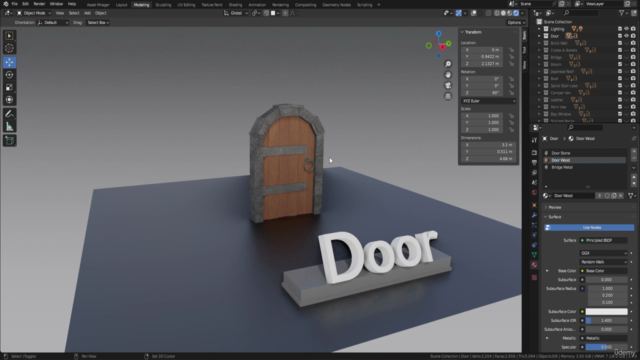Viewport: 640px width, 360px height.
Task: Open XYZ Euler rotation mode dropdown
Action: (x=489, y=101)
